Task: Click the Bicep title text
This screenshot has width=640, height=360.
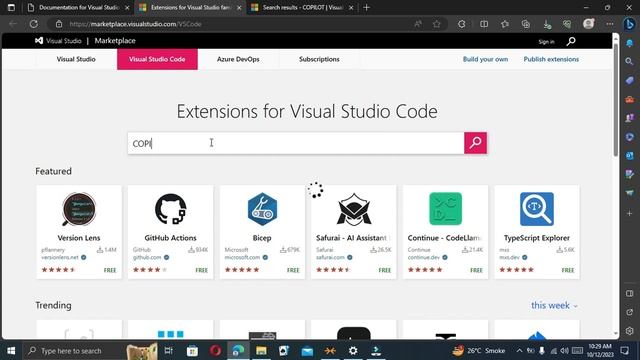Action: click(262, 238)
